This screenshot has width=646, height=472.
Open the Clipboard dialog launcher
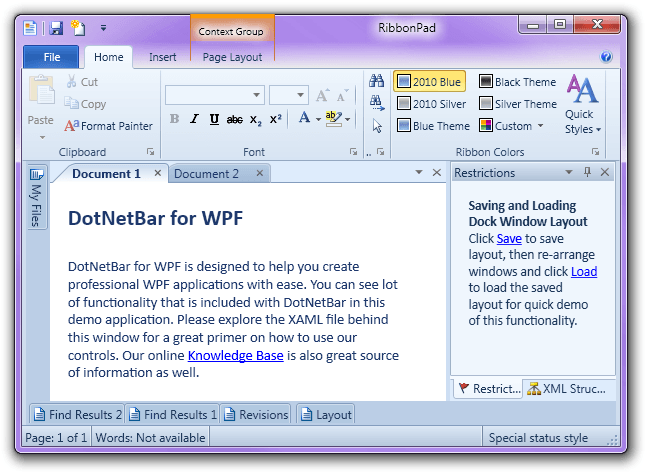pyautogui.click(x=150, y=152)
